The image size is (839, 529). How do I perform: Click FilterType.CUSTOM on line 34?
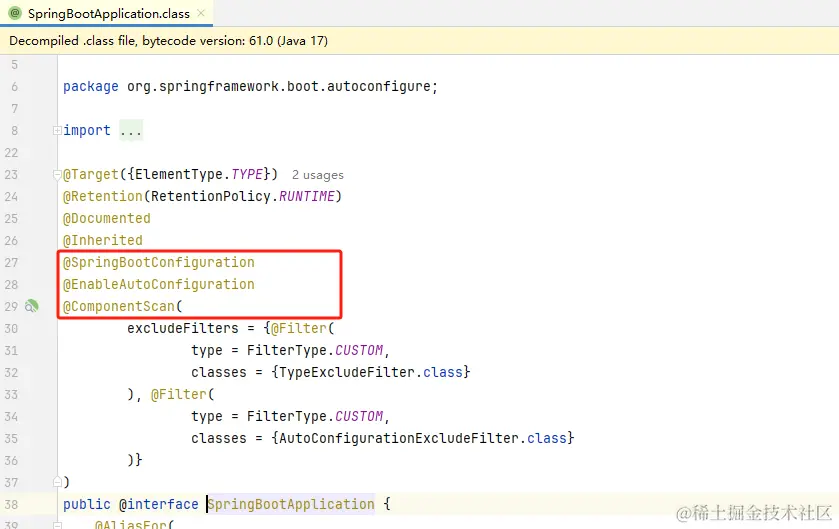click(x=315, y=417)
